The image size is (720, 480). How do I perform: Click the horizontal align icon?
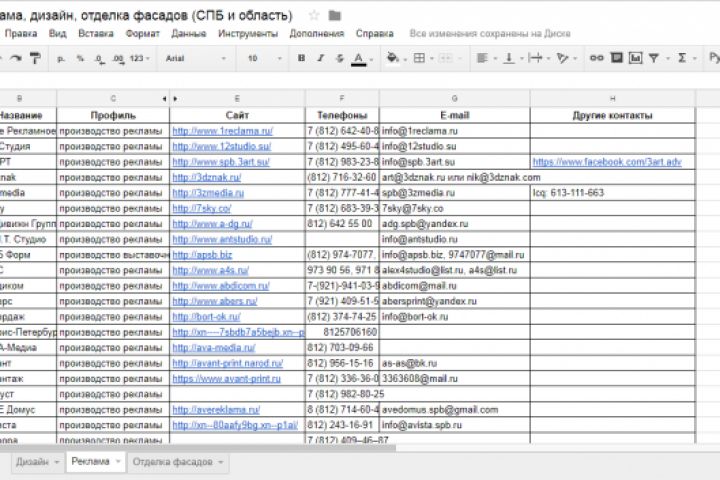pyautogui.click(x=482, y=58)
